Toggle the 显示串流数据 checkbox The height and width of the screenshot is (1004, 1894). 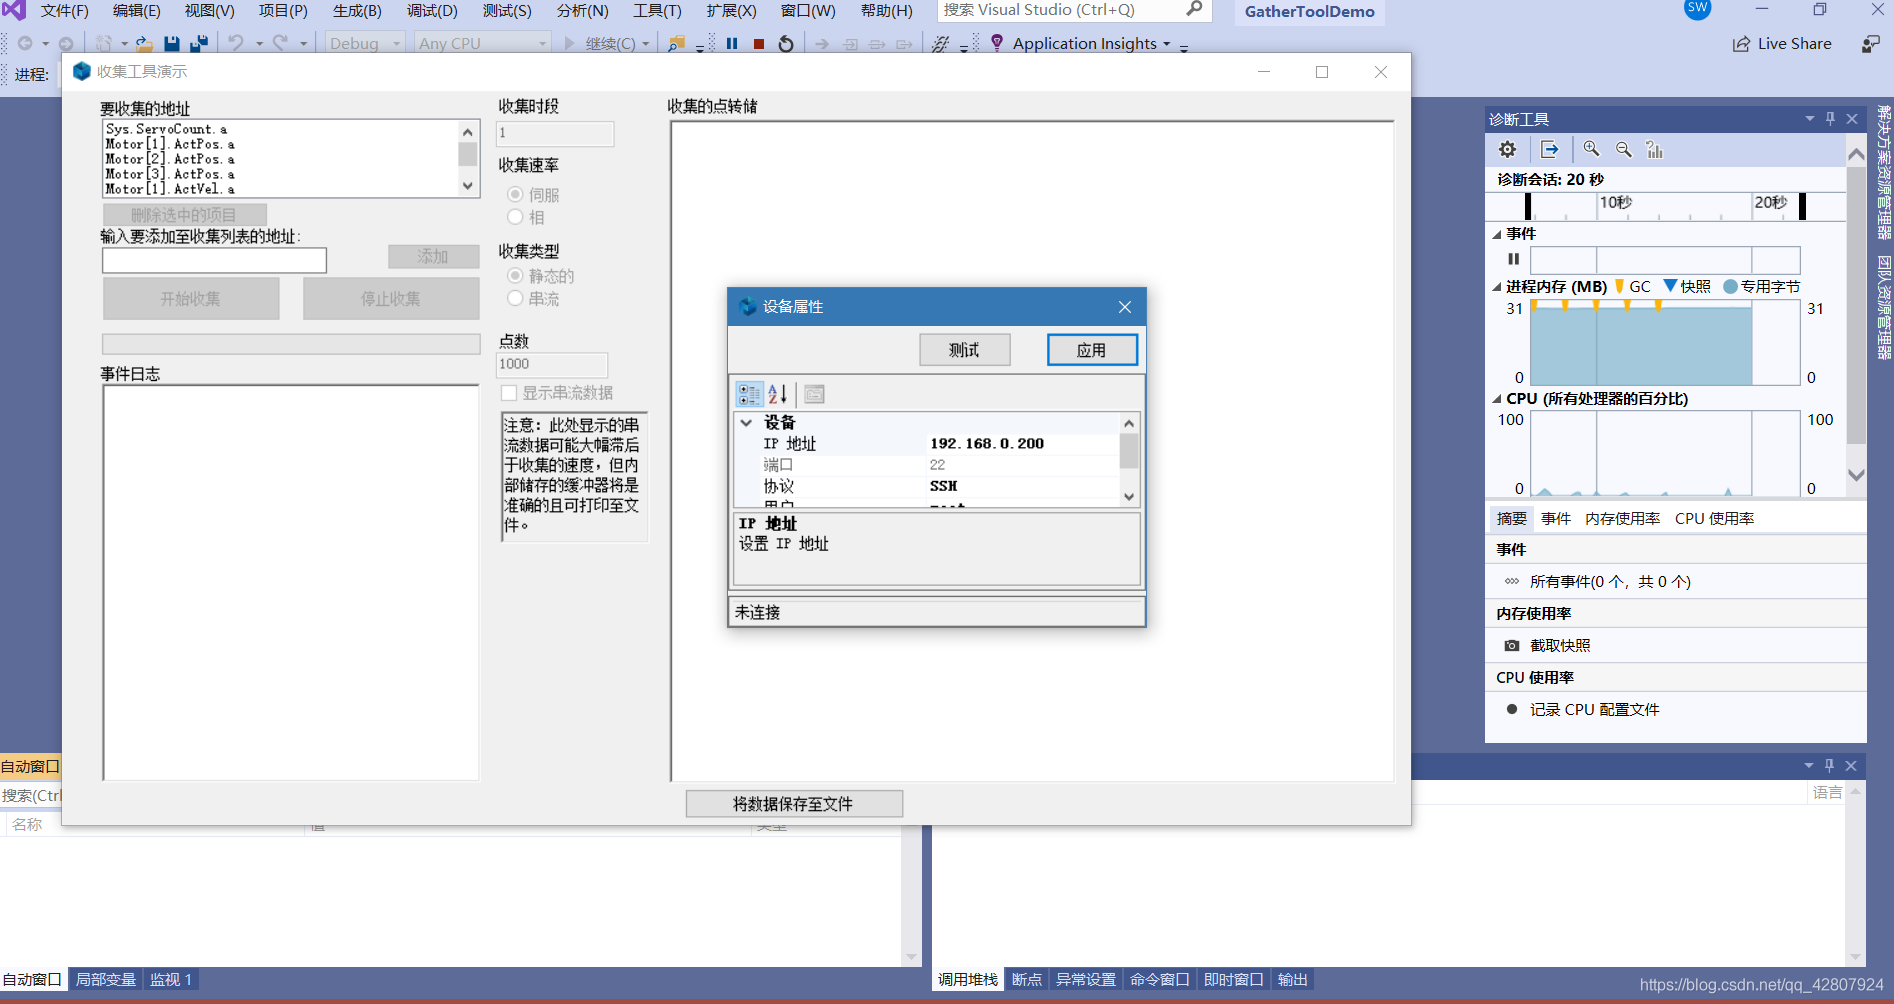[509, 393]
